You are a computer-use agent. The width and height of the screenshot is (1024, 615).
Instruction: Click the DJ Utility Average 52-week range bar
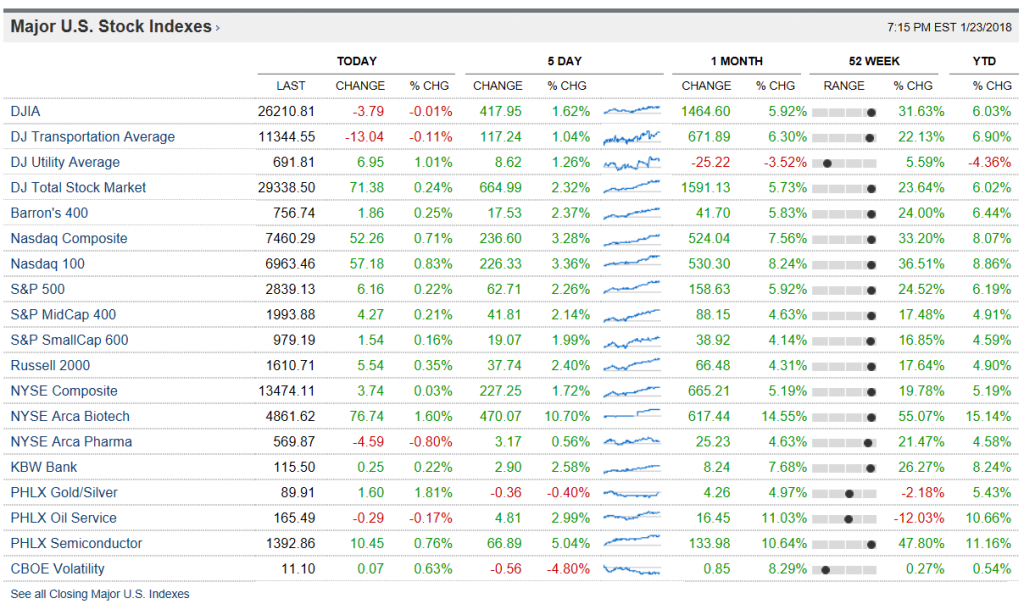(844, 162)
